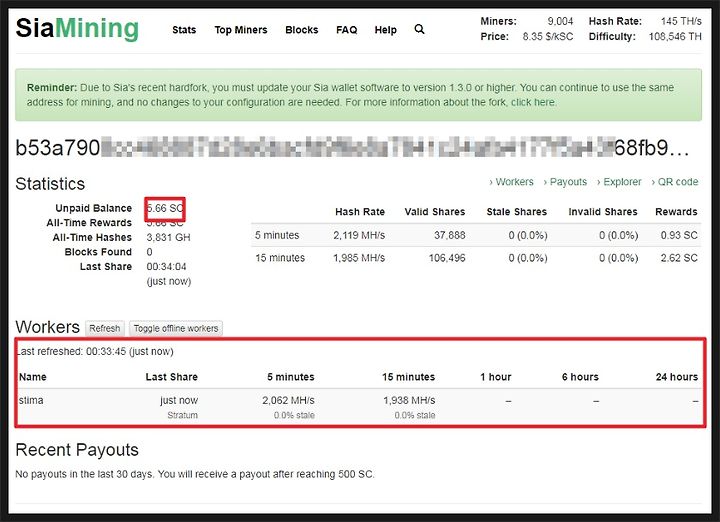The image size is (720, 522).
Task: Open the Top Miners page
Action: 241,30
